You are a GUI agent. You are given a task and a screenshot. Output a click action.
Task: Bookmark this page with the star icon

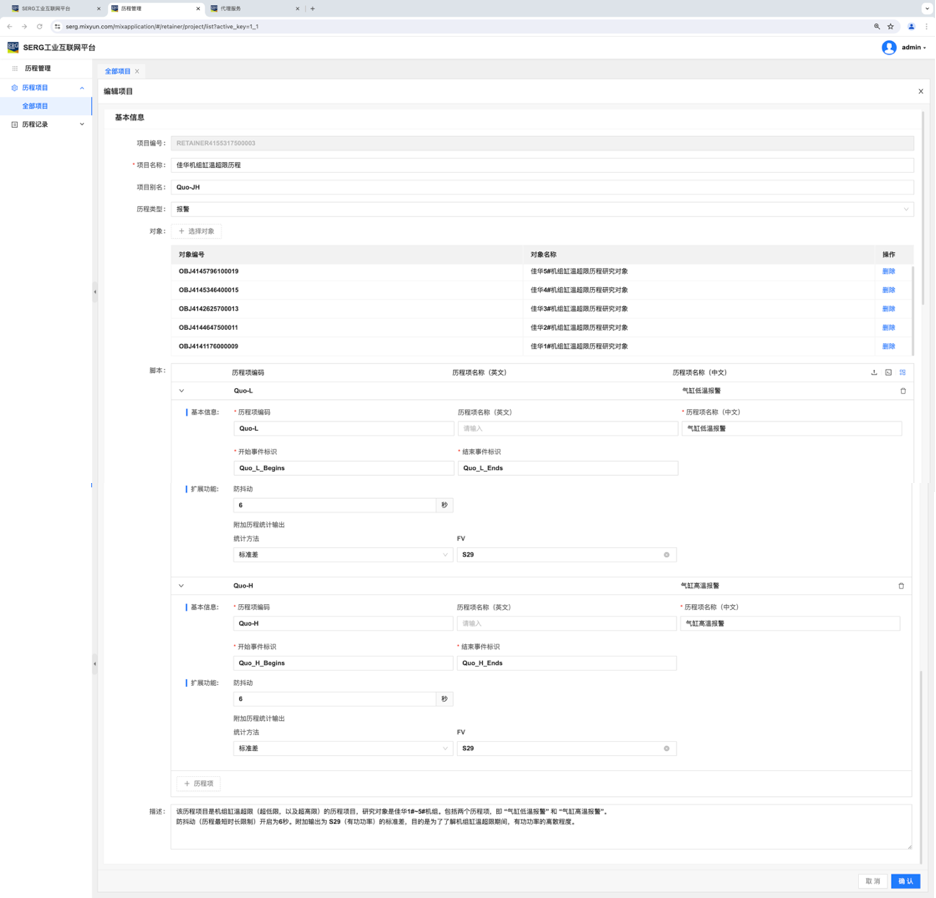[x=890, y=26]
